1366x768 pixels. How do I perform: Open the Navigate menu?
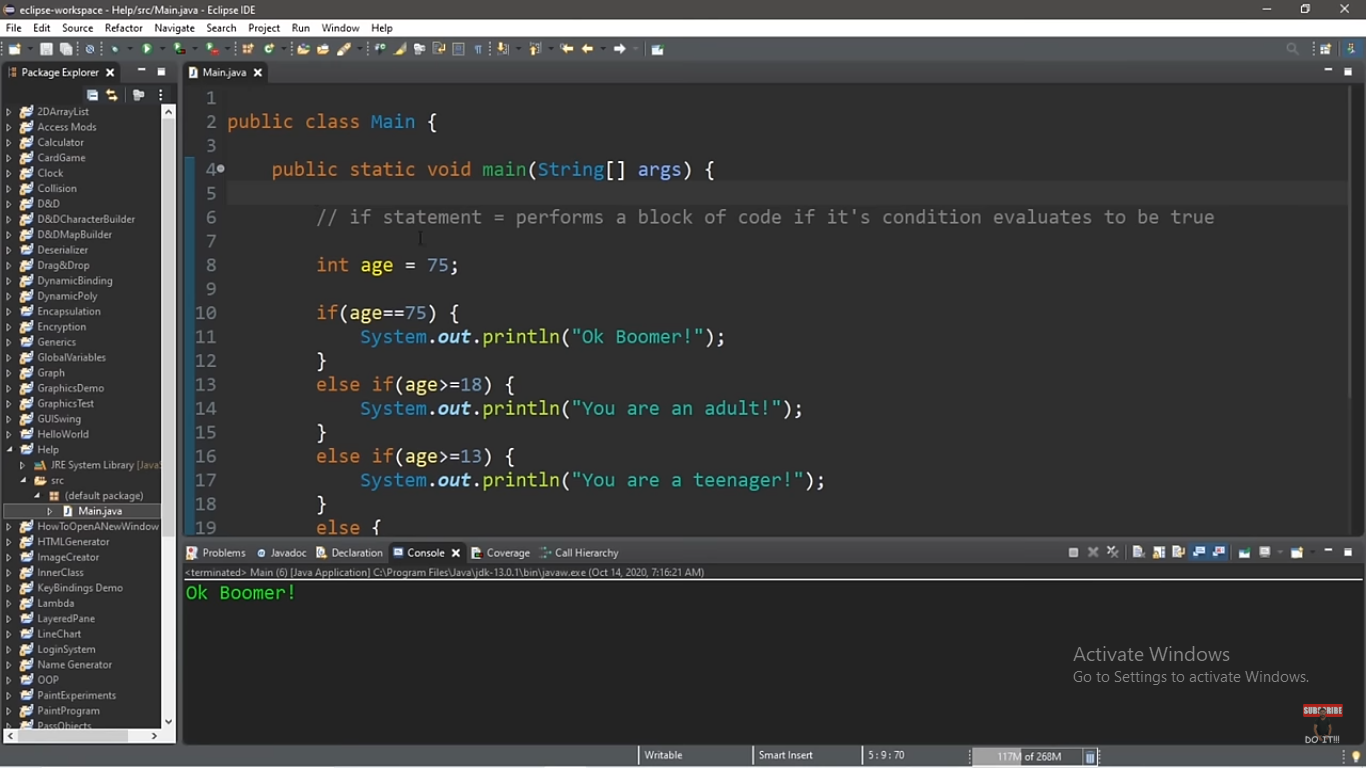coord(175,28)
